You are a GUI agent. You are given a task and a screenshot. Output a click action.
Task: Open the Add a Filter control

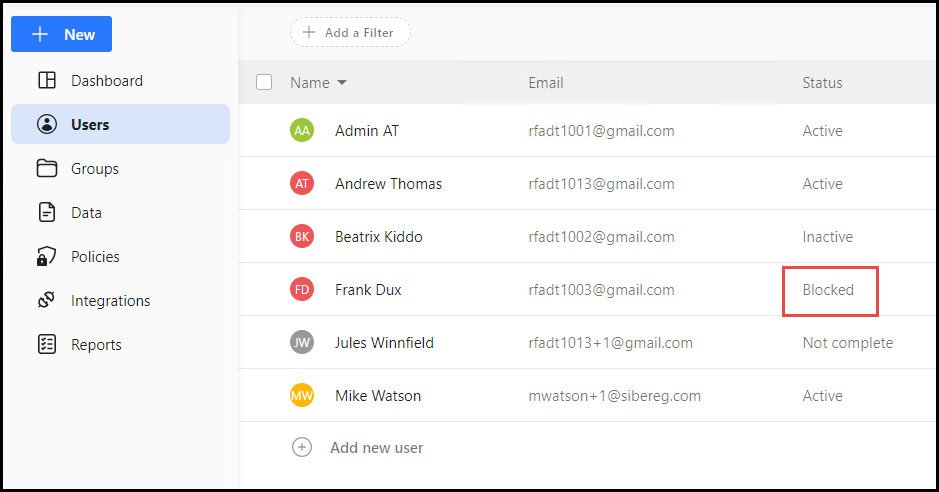tap(350, 33)
